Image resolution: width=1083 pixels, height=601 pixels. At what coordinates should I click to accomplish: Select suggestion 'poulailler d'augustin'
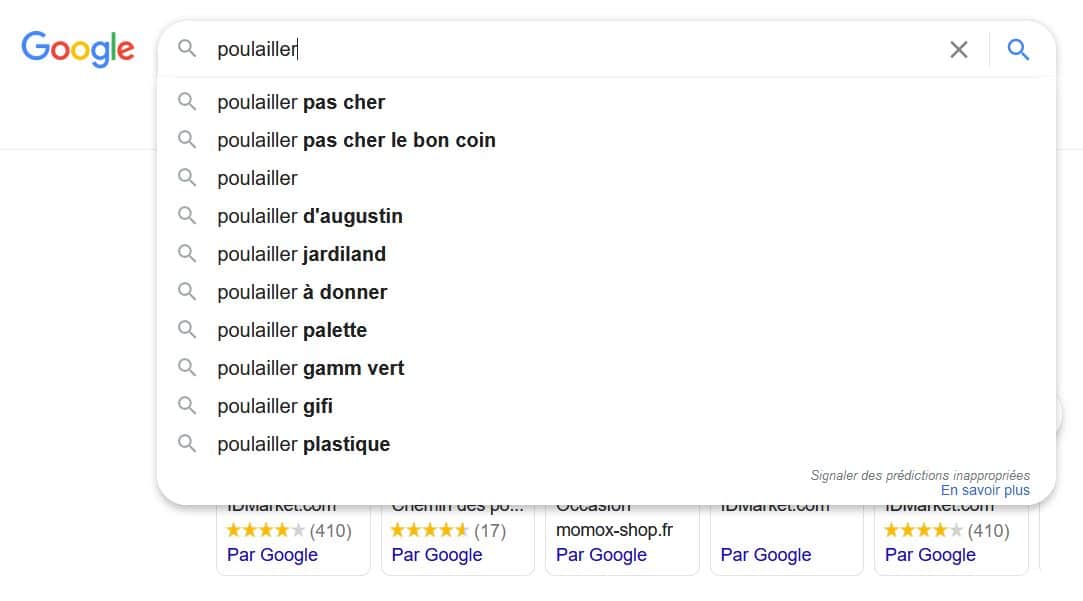coord(310,216)
